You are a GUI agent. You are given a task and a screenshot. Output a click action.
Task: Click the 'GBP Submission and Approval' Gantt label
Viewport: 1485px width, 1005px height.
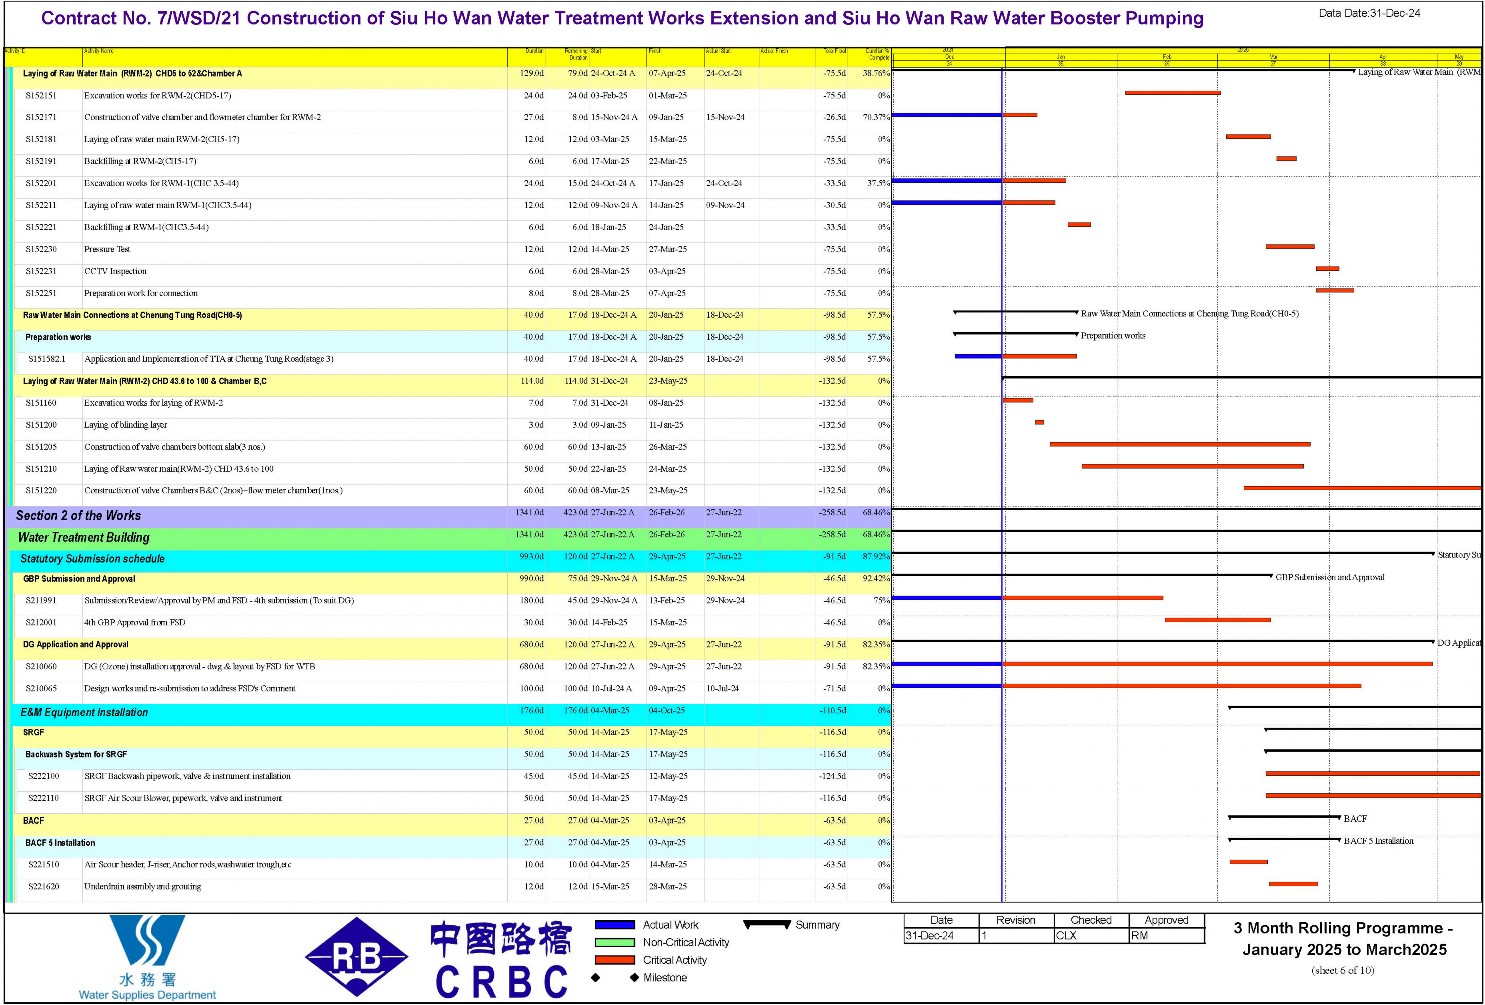[1330, 578]
